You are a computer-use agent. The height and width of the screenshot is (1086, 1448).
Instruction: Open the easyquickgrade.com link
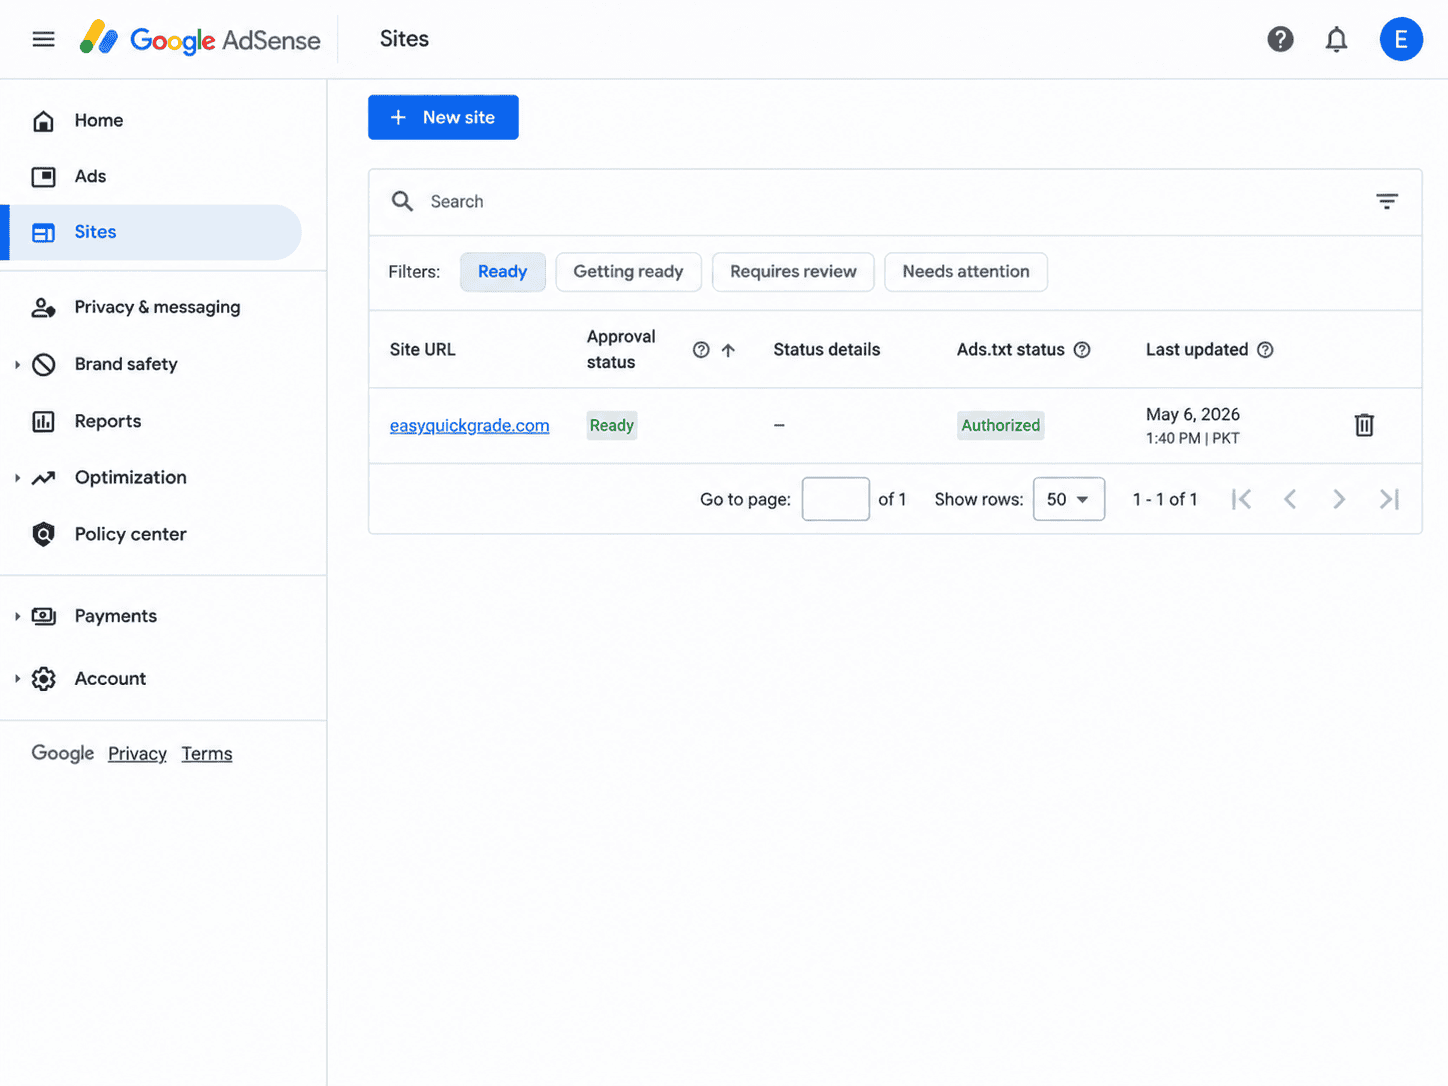469,426
